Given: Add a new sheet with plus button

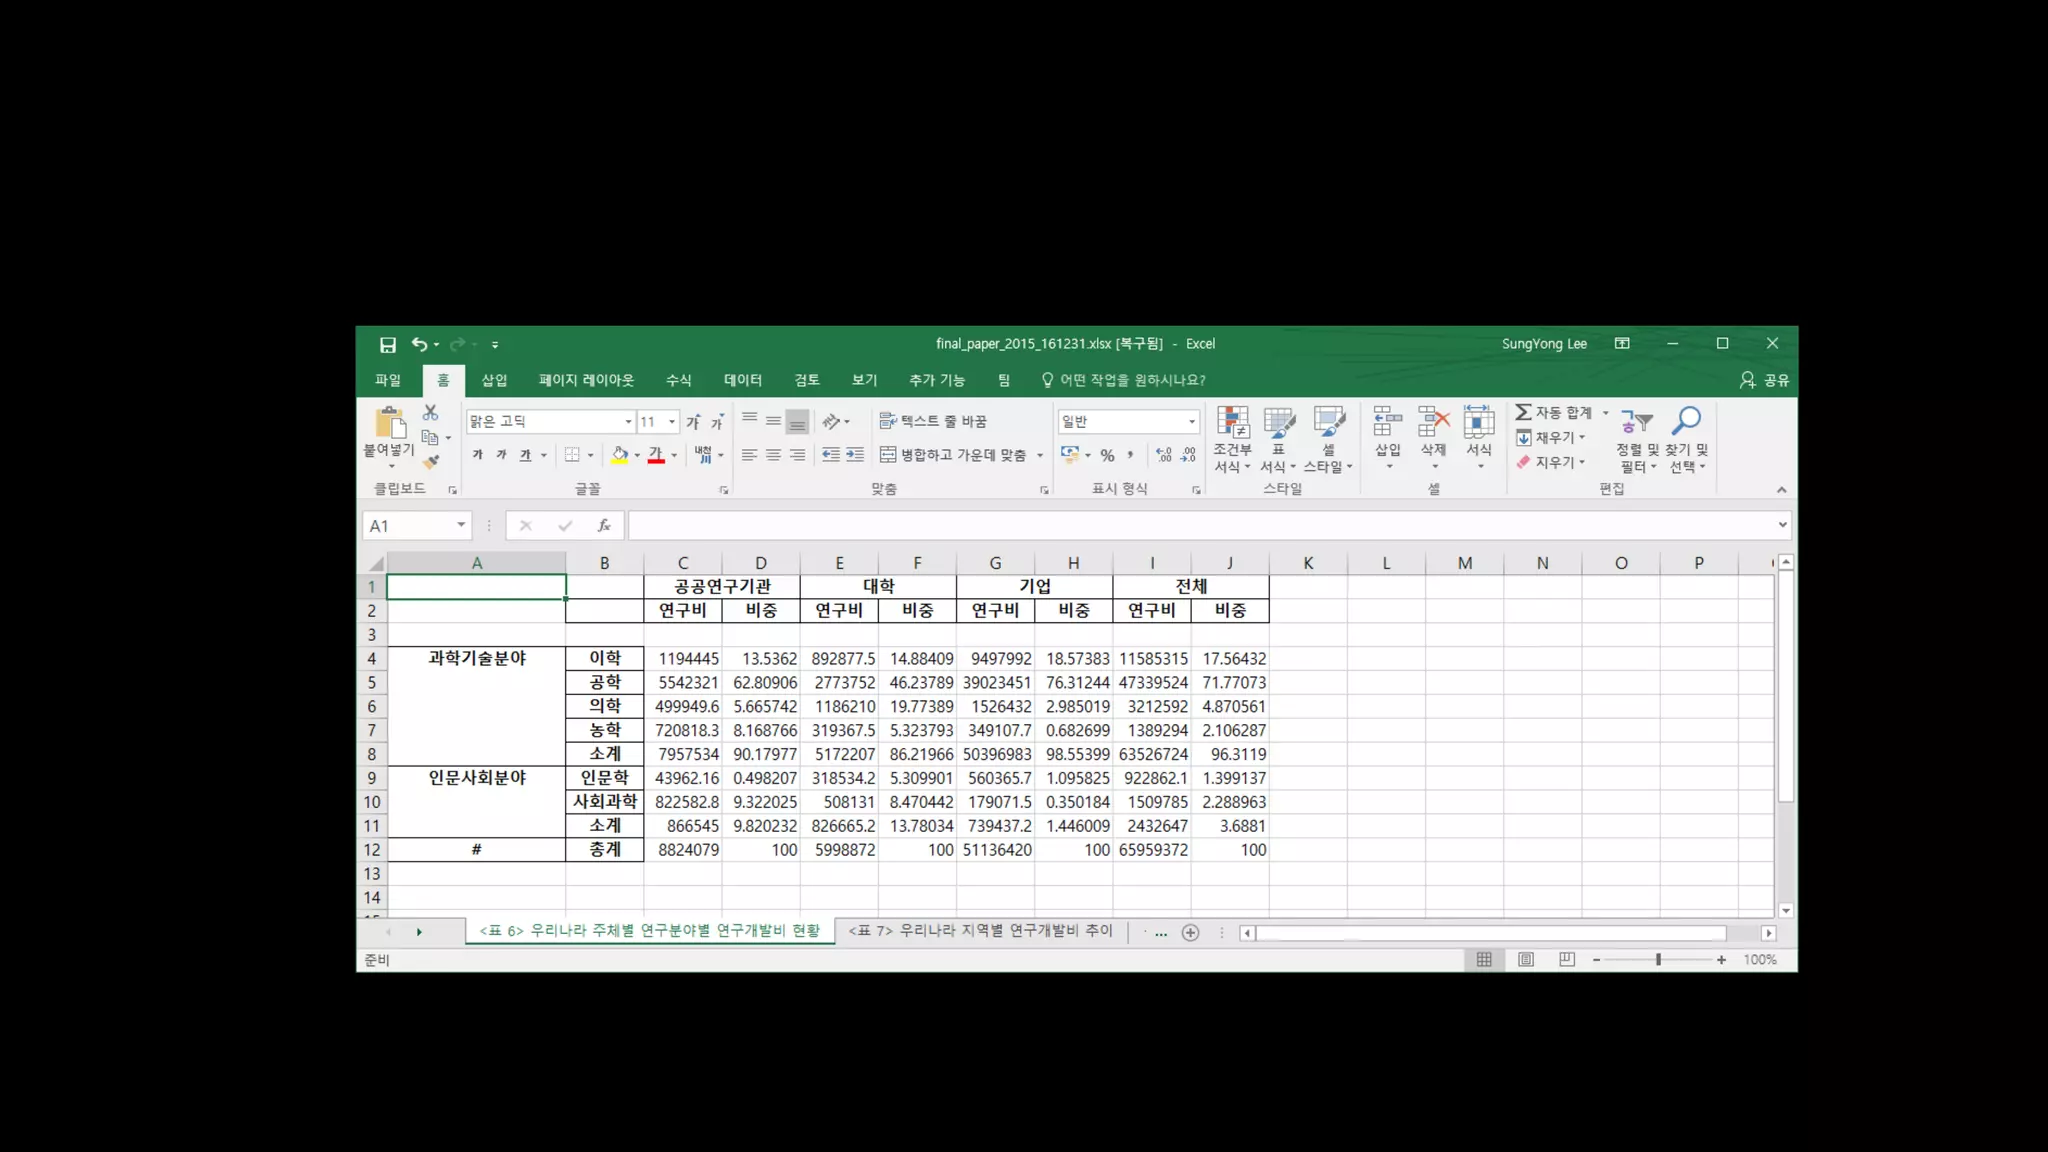Looking at the screenshot, I should click(1190, 932).
